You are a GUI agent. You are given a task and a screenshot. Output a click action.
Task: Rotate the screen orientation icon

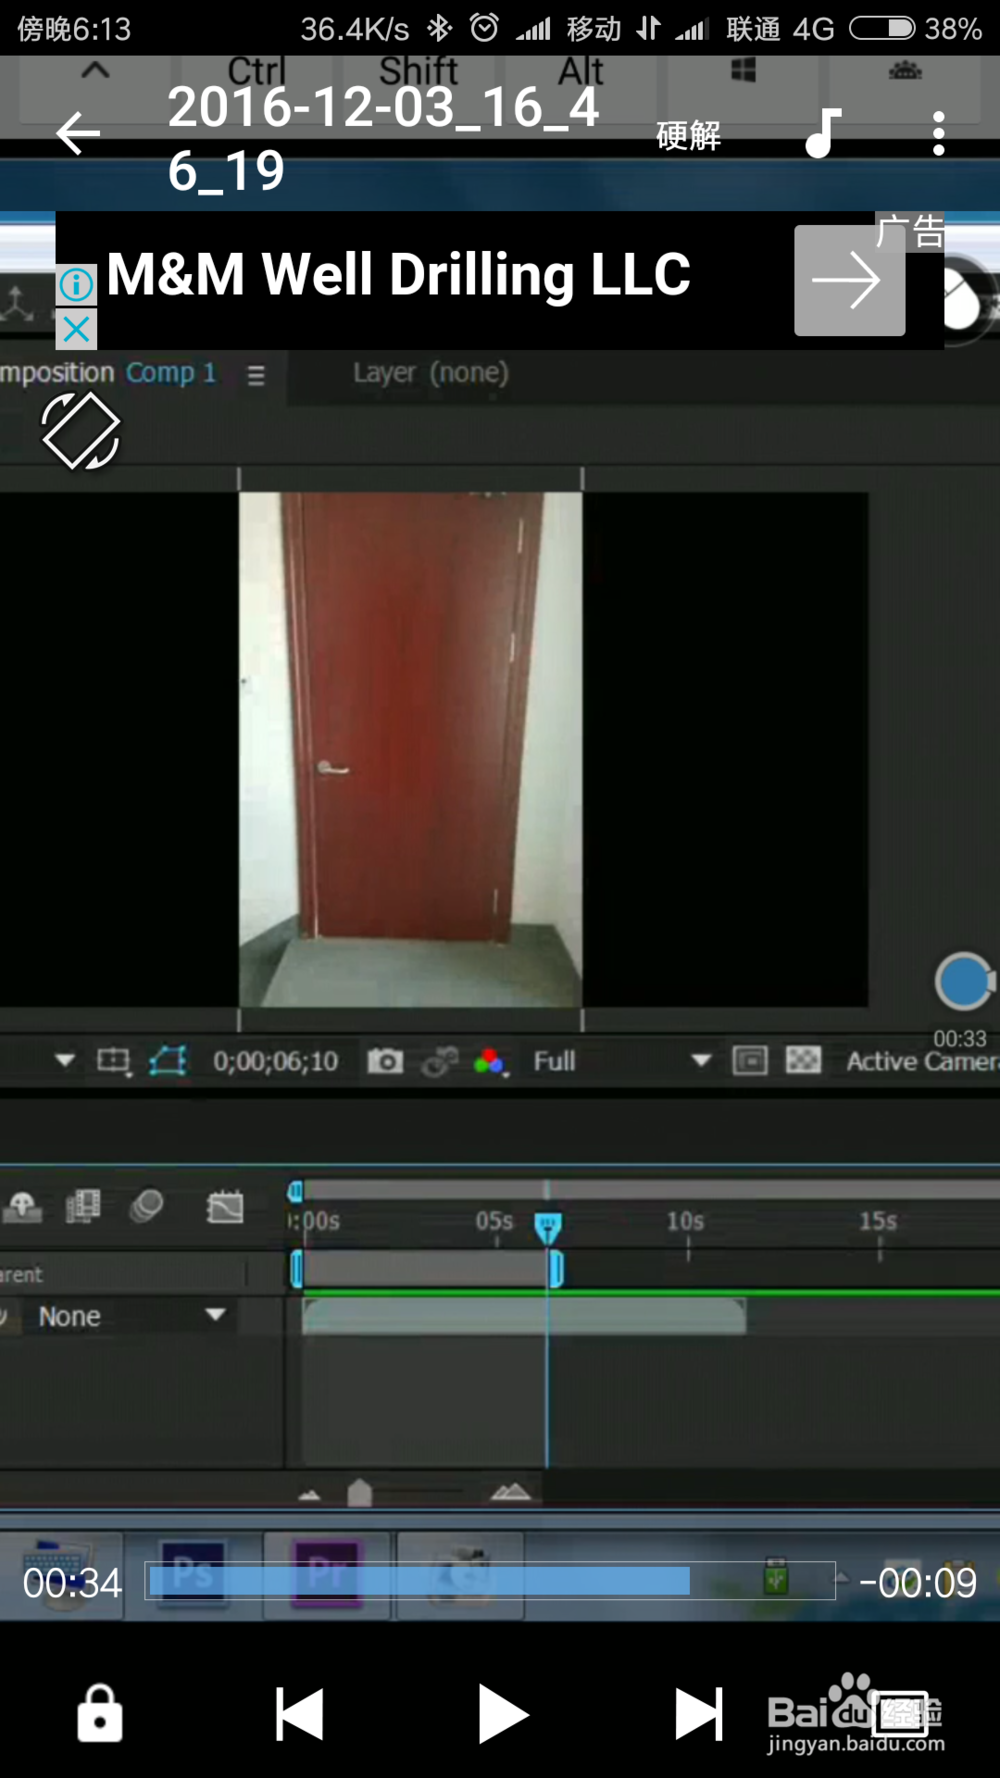point(81,431)
